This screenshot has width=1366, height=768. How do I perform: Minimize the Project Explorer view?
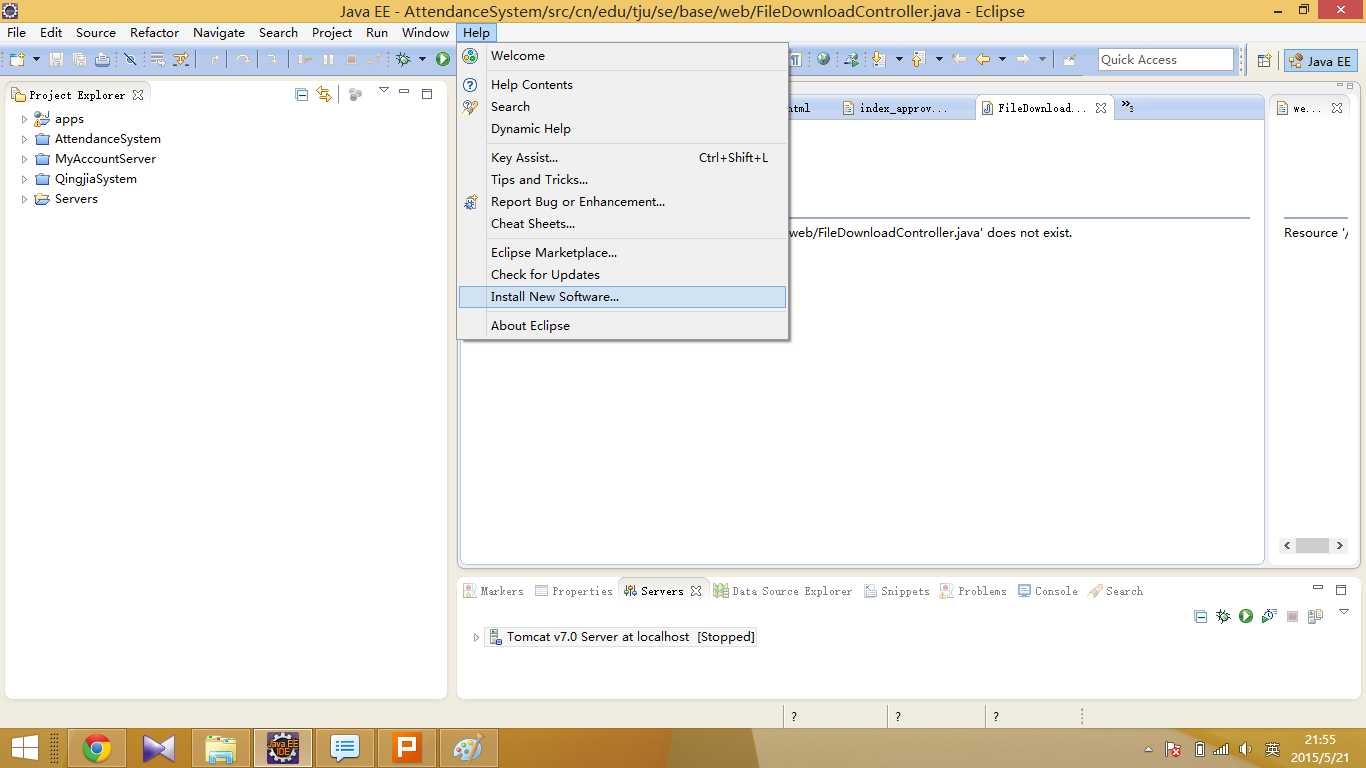[x=404, y=94]
